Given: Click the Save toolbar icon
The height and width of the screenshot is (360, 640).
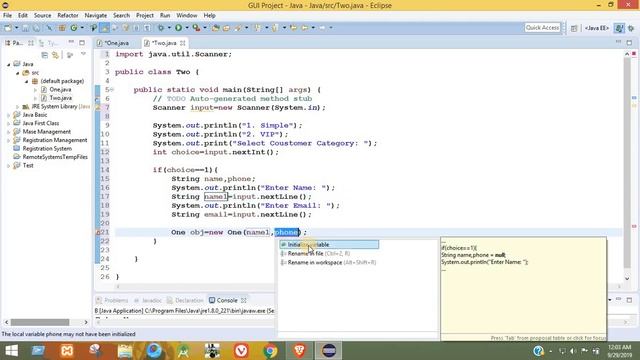Looking at the screenshot, I should coord(25,28).
